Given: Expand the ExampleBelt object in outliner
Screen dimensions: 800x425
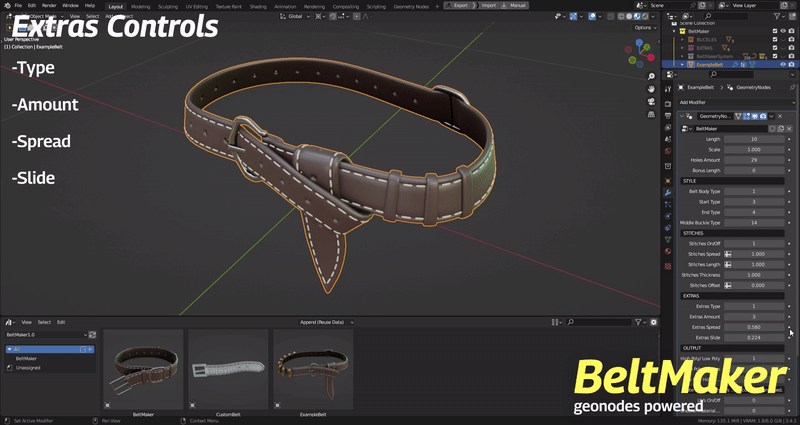Looking at the screenshot, I should 683,64.
